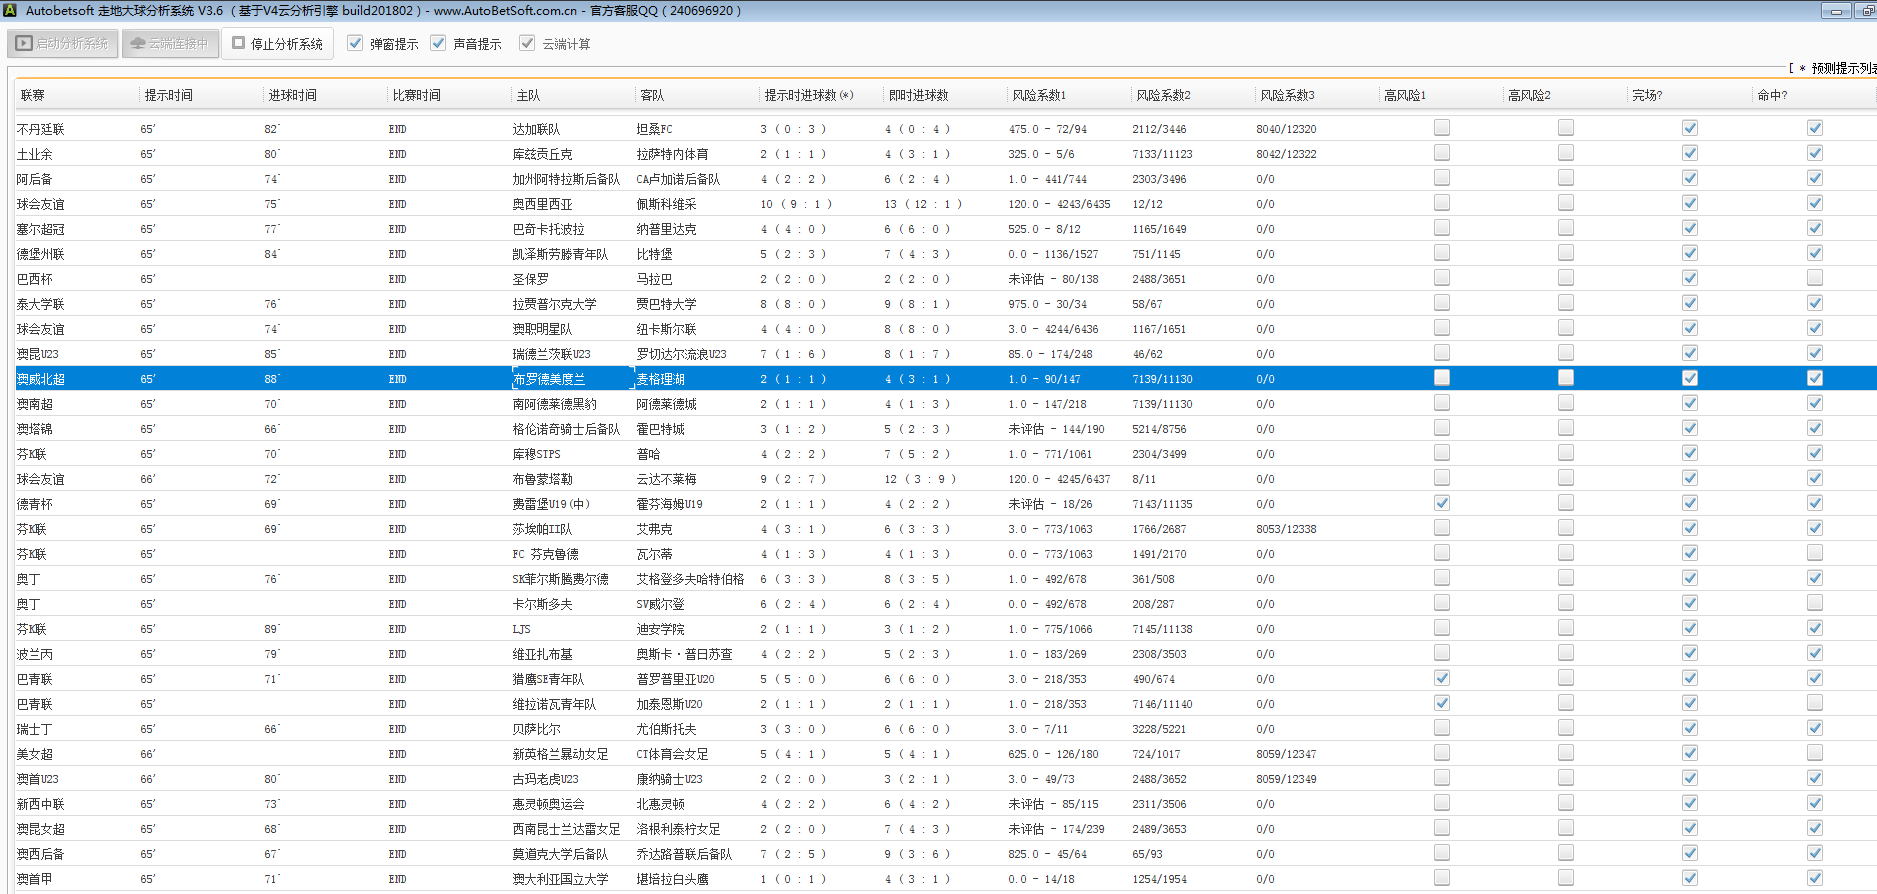Uncheck 完场? in the 圣保罗 row
Viewport: 1877px width, 894px height.
(x=1689, y=278)
